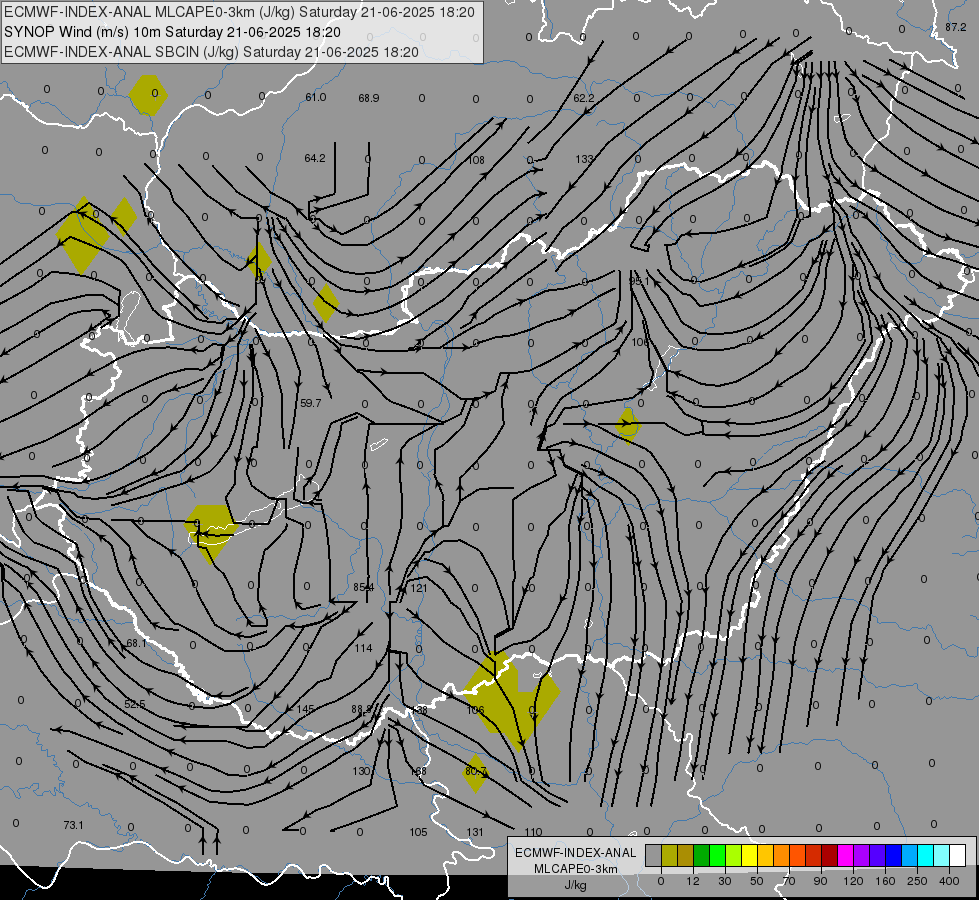
Task: Click the '145' value on the map
Action: point(305,710)
